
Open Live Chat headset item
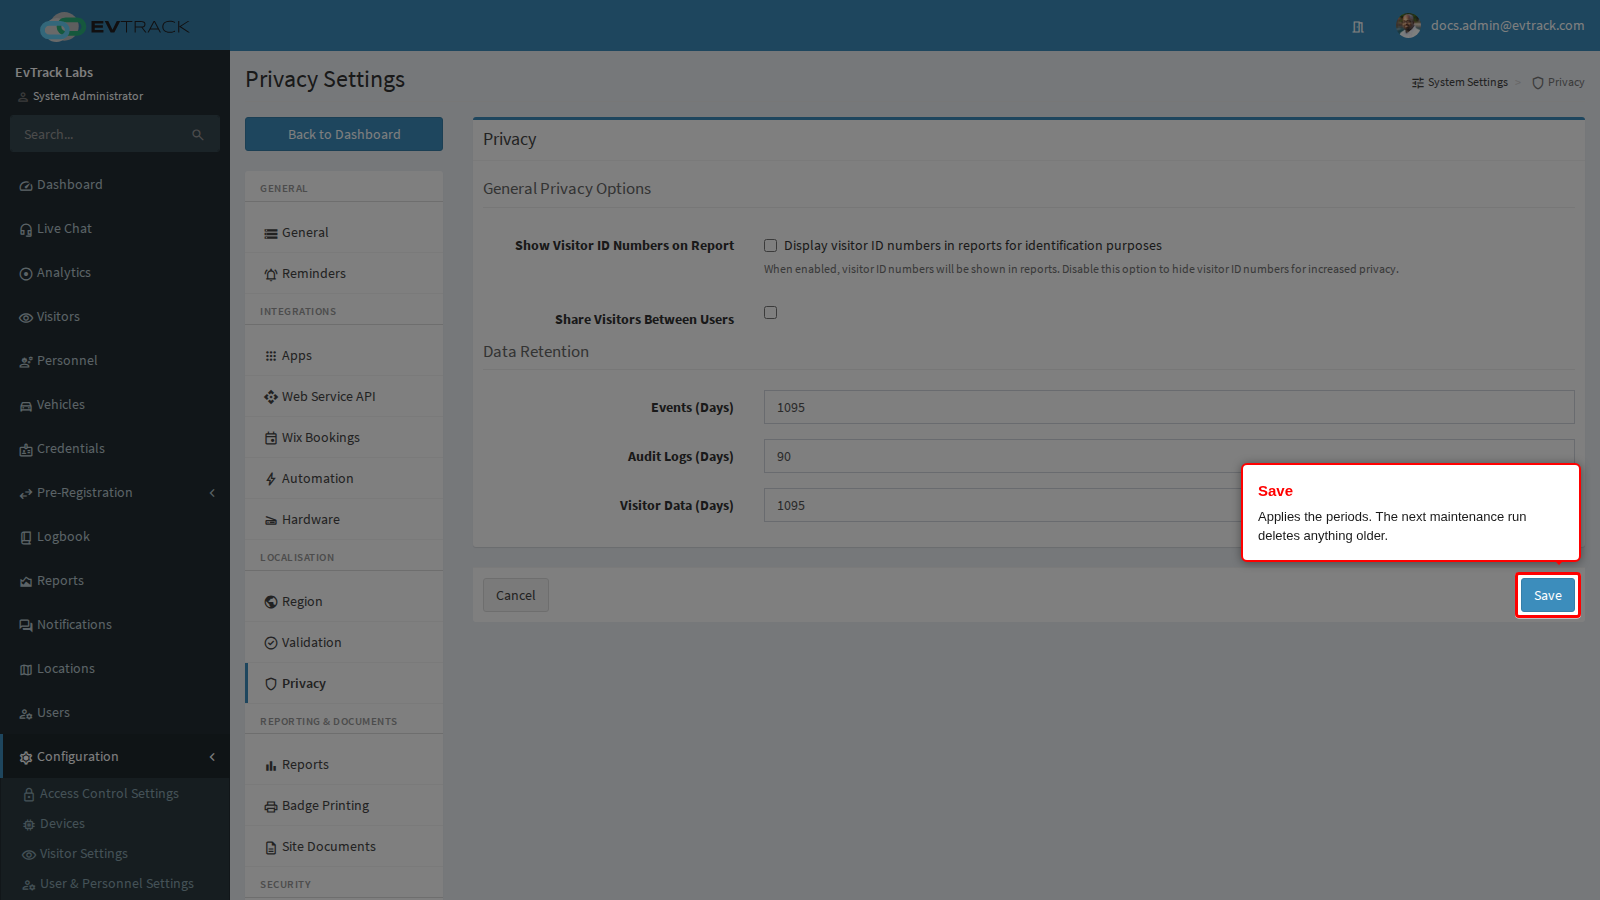pyautogui.click(x=115, y=229)
